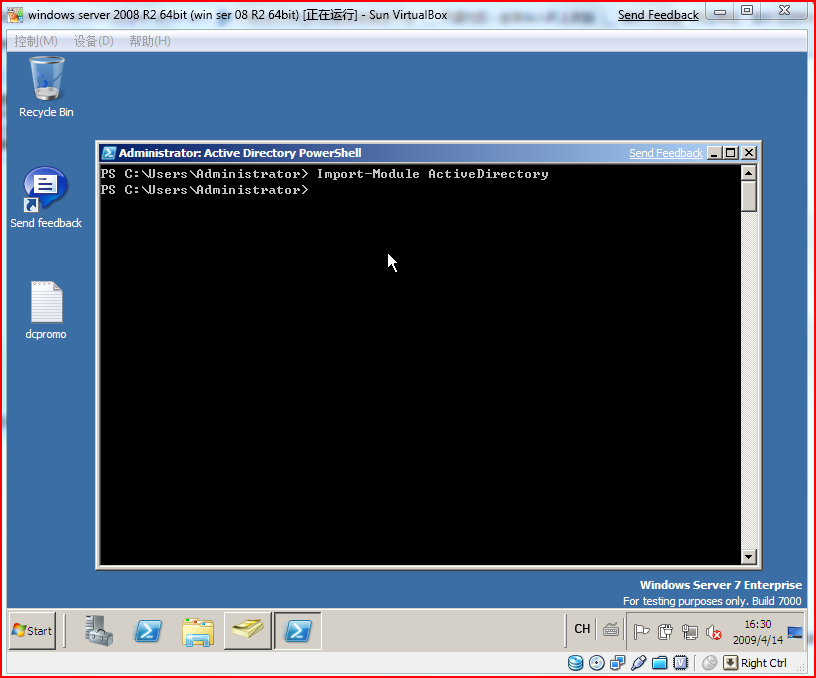Screen dimensions: 816x678
Task: Click the CH language indicator
Action: [x=582, y=629]
